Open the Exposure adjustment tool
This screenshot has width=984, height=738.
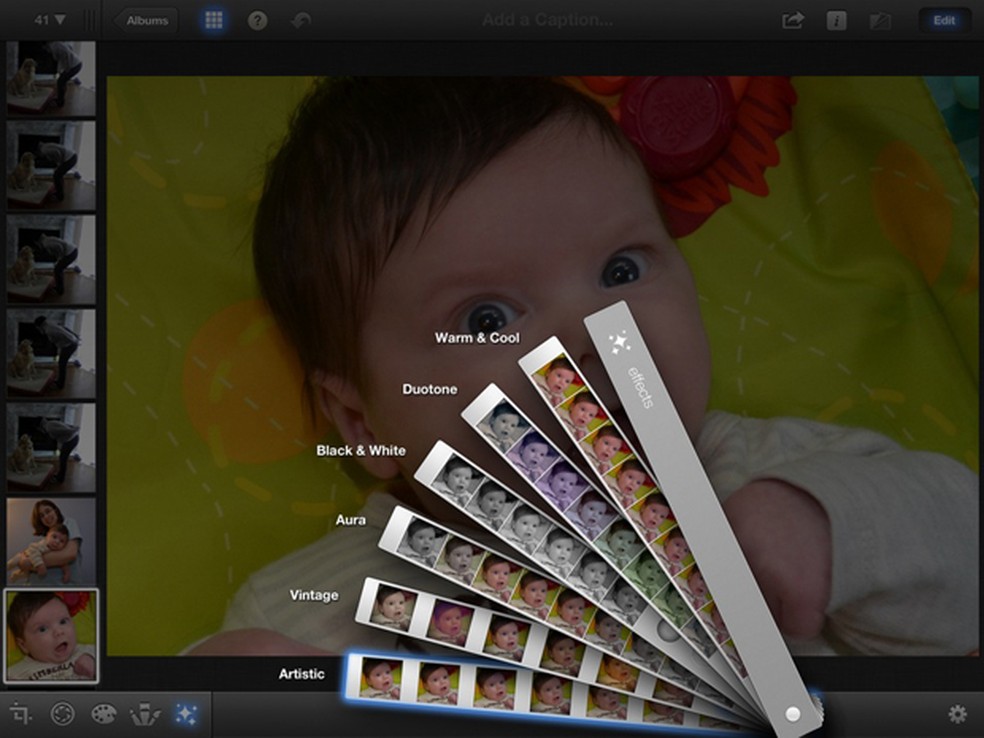[x=62, y=714]
